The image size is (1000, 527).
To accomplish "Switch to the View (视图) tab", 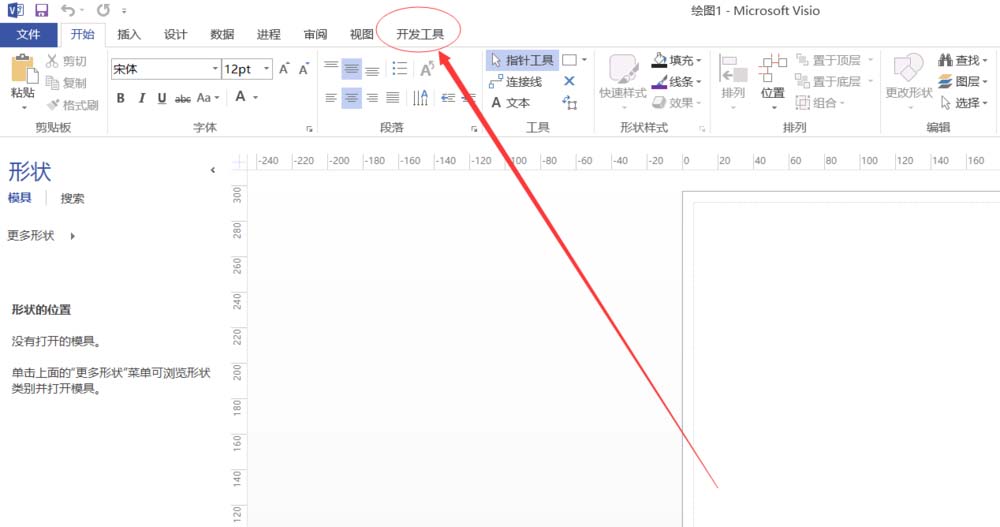I will click(362, 34).
